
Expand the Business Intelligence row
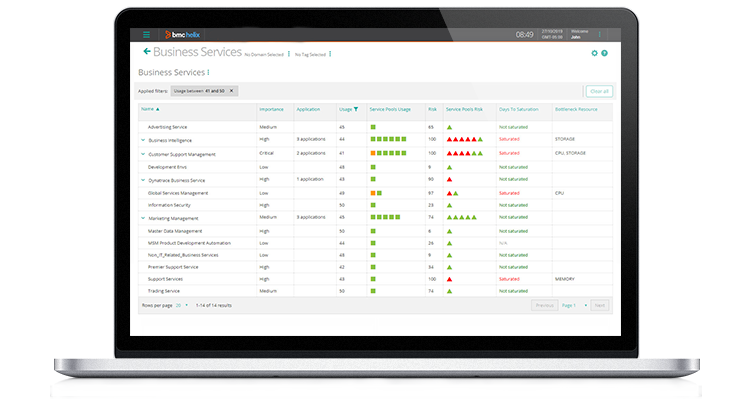click(x=143, y=141)
